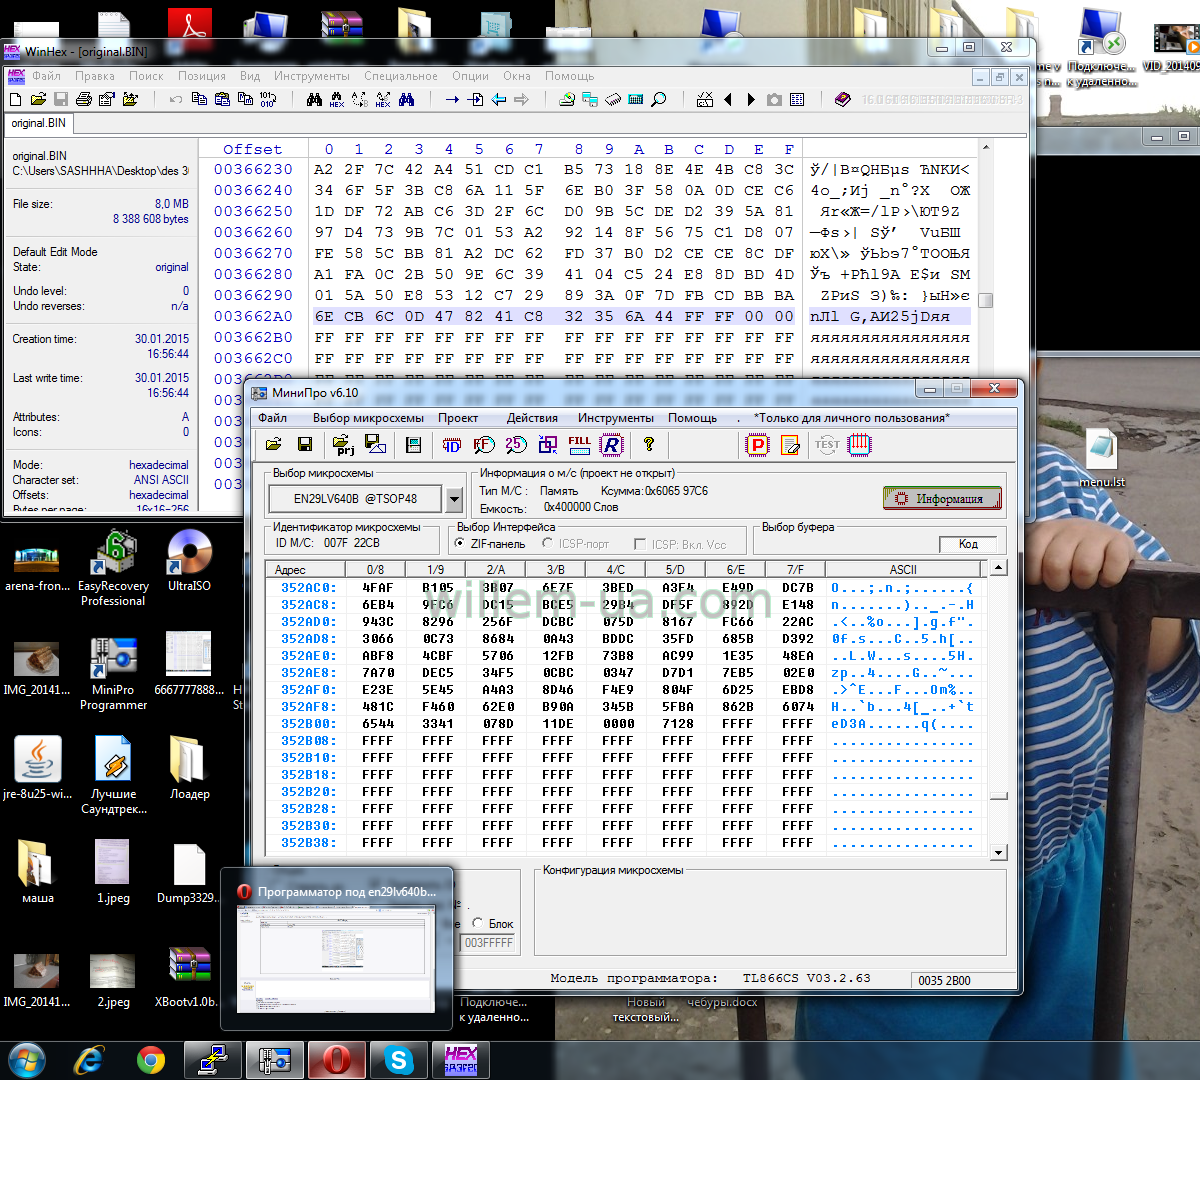Click the Помощь menu in MiniPro
1200x1200 pixels.
[x=692, y=418]
